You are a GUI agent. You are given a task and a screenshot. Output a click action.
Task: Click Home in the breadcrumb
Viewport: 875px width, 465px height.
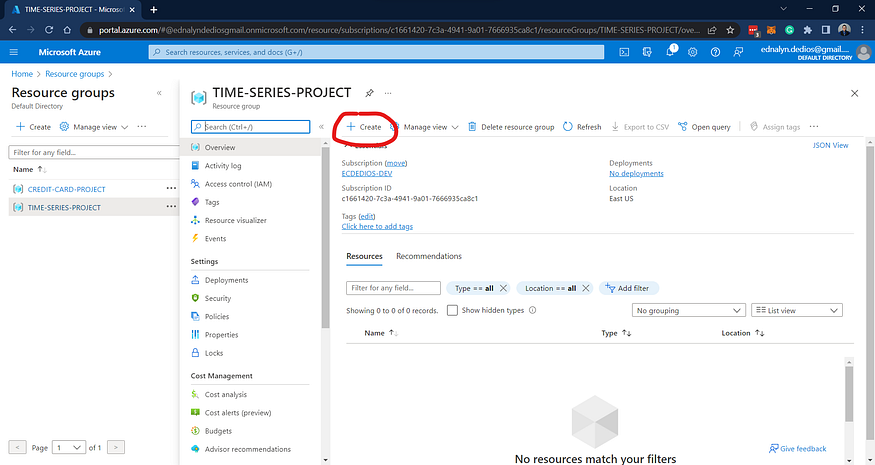click(x=22, y=74)
